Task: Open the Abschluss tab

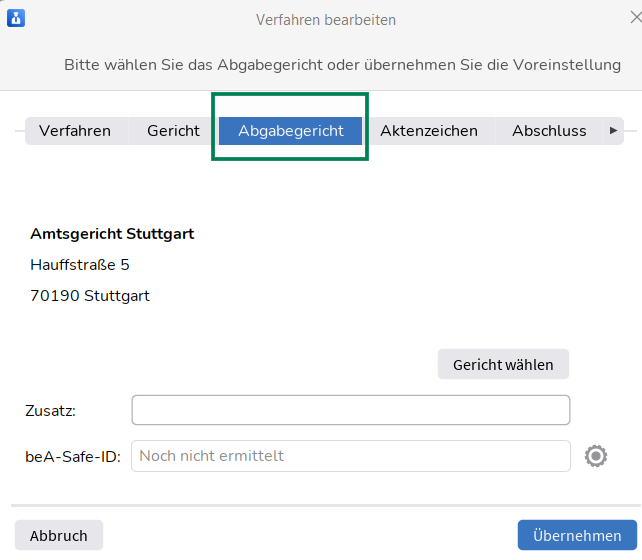Action: click(549, 131)
